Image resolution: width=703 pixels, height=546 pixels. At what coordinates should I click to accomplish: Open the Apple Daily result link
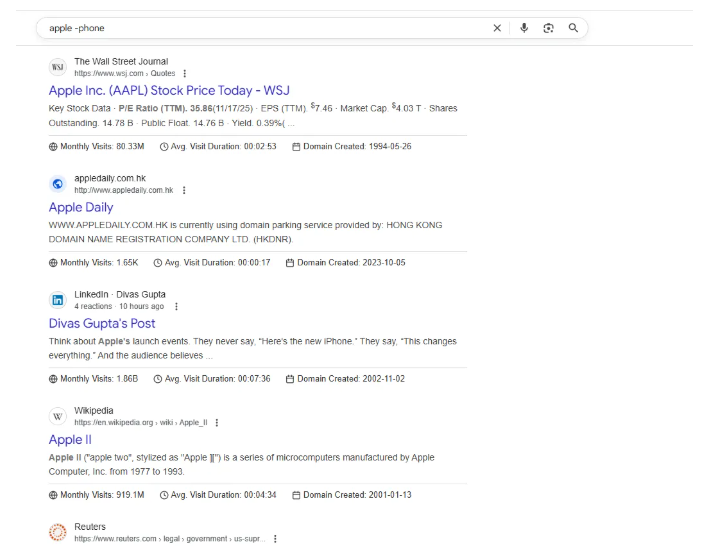81,207
